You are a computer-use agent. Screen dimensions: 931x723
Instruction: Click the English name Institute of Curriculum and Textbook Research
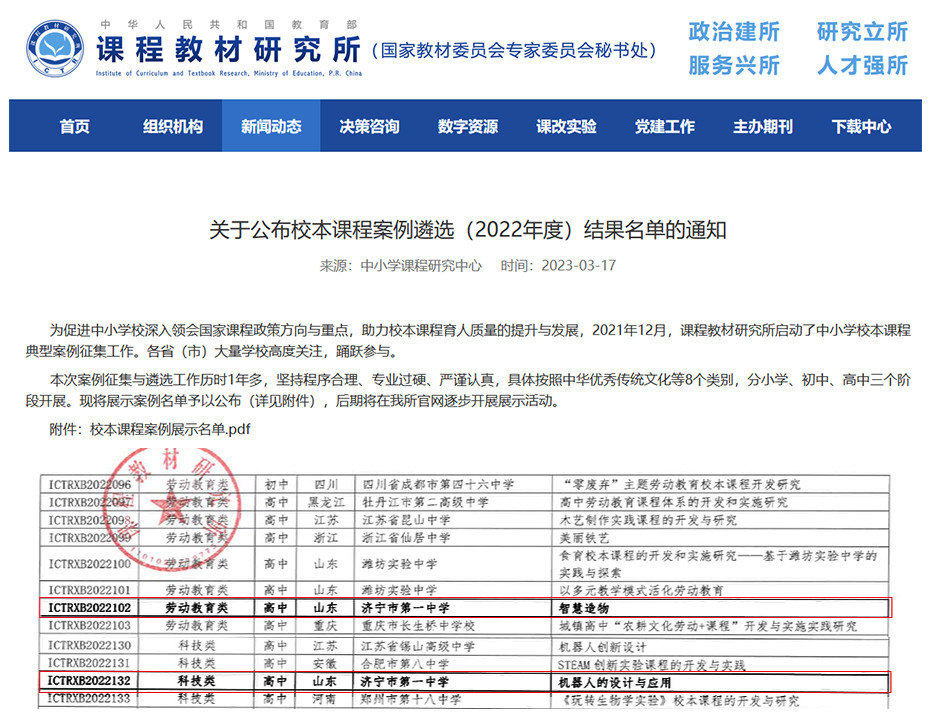[229, 74]
